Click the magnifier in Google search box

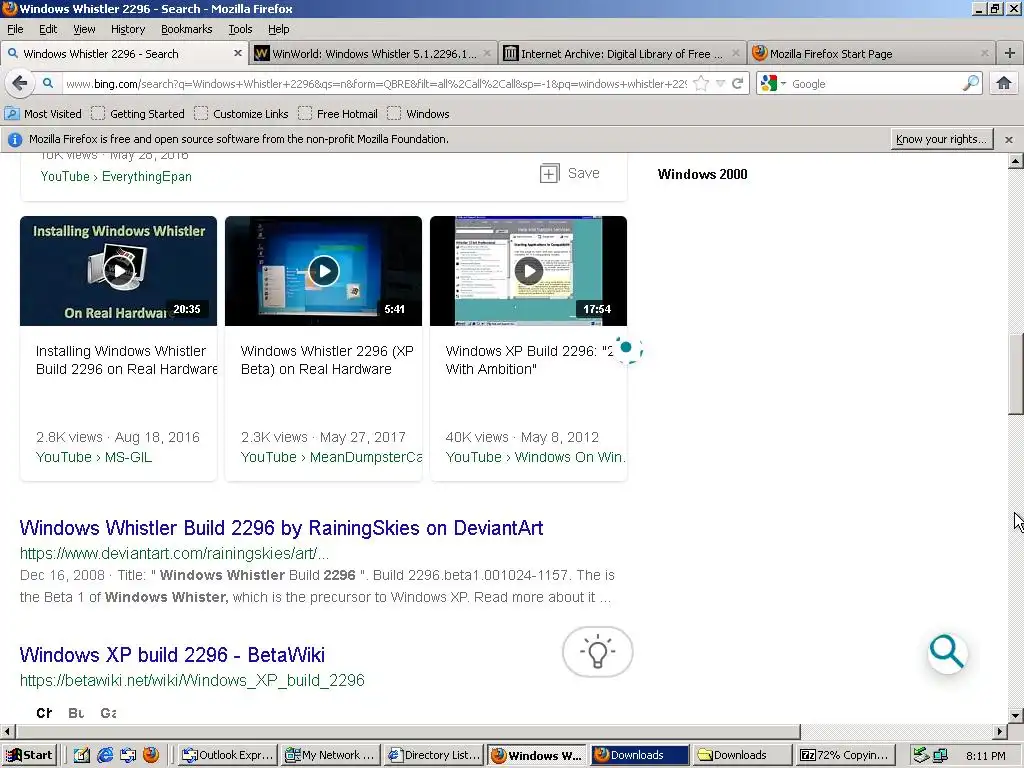pos(970,84)
